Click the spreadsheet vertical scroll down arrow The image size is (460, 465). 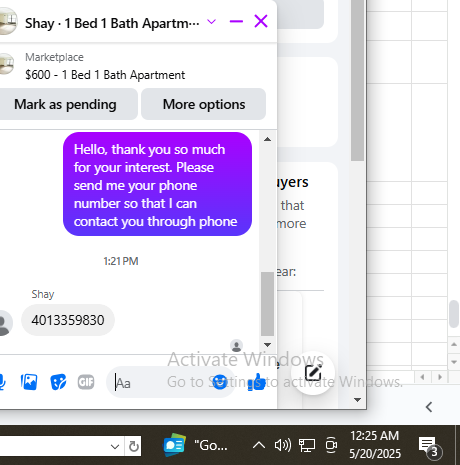pos(454,362)
